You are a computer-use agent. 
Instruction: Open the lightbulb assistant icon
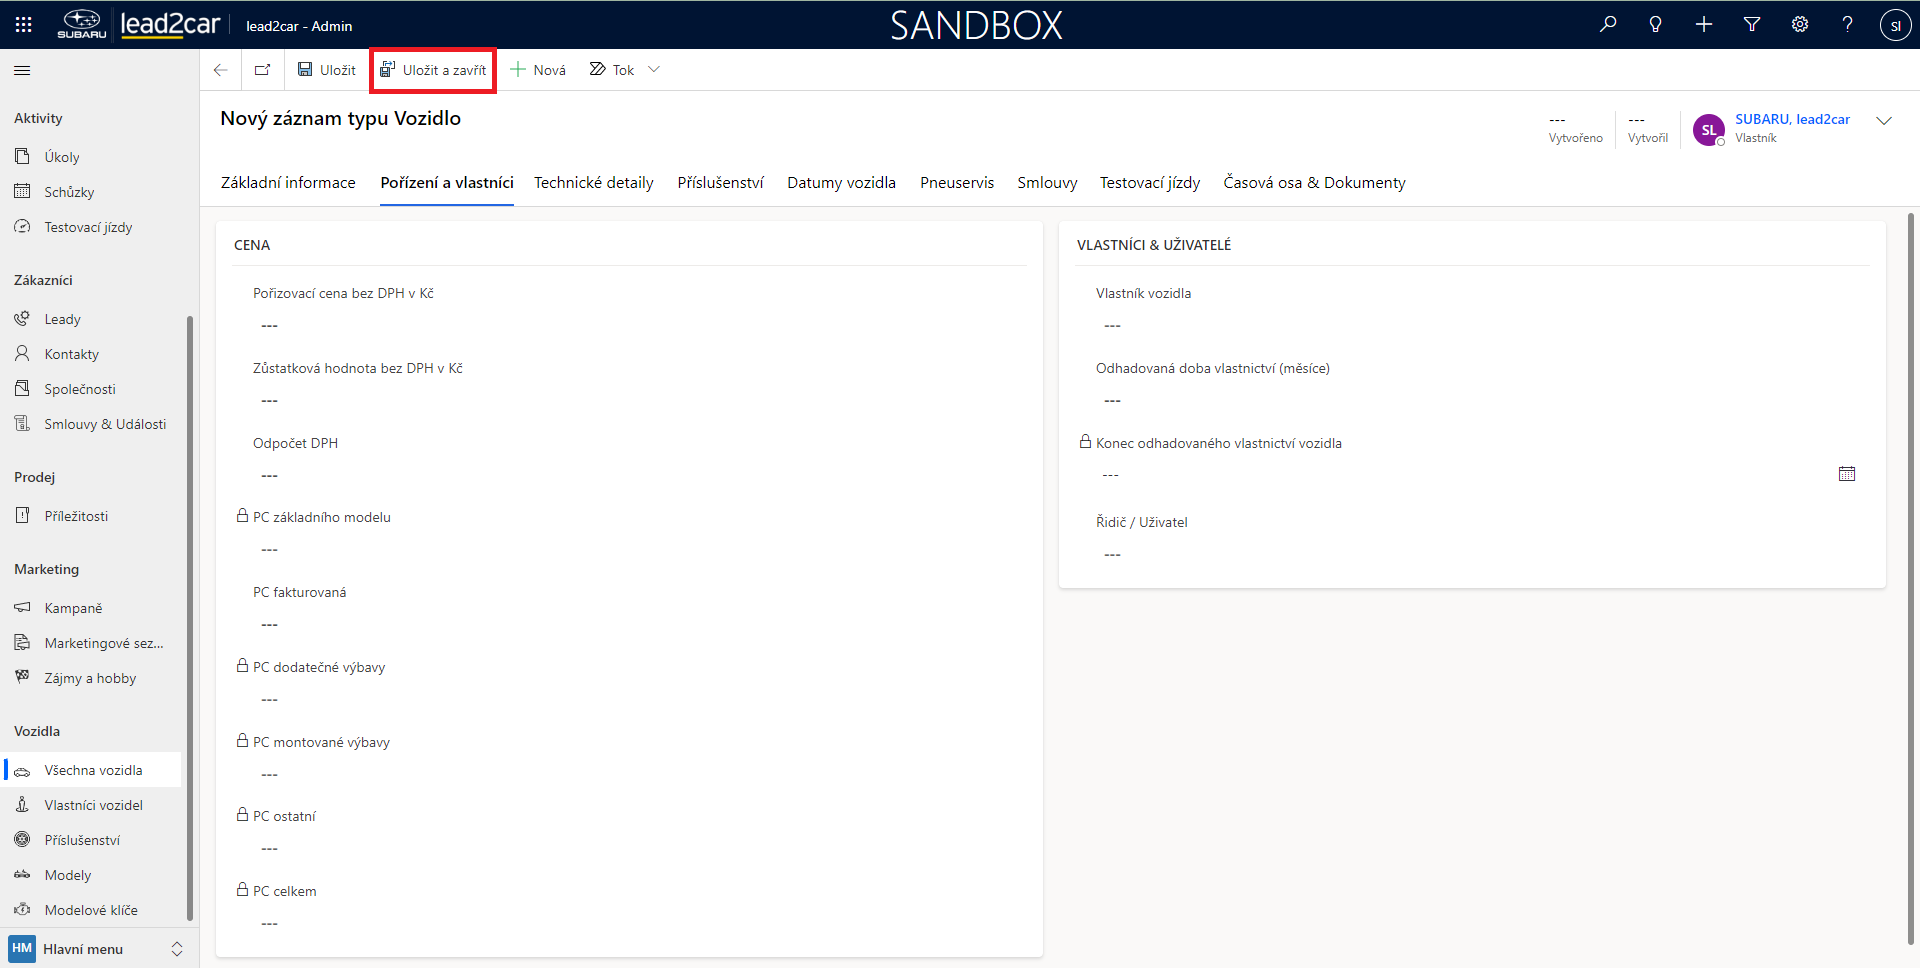(1656, 25)
